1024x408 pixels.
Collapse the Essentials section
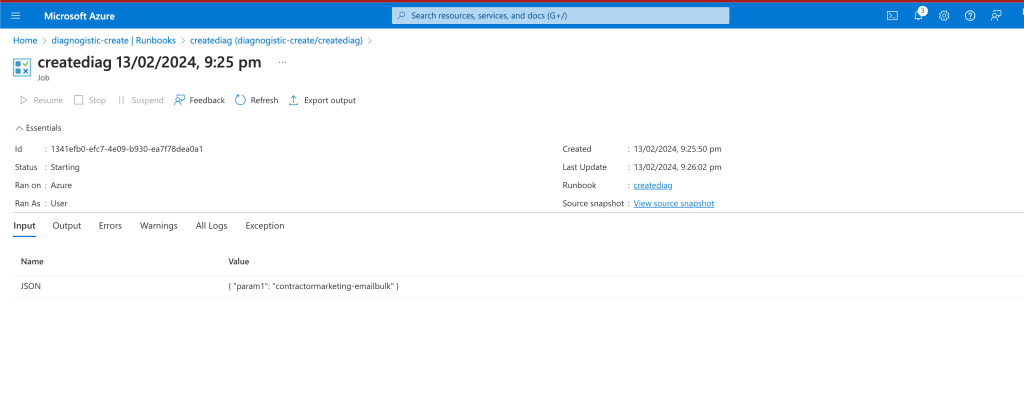[38, 128]
